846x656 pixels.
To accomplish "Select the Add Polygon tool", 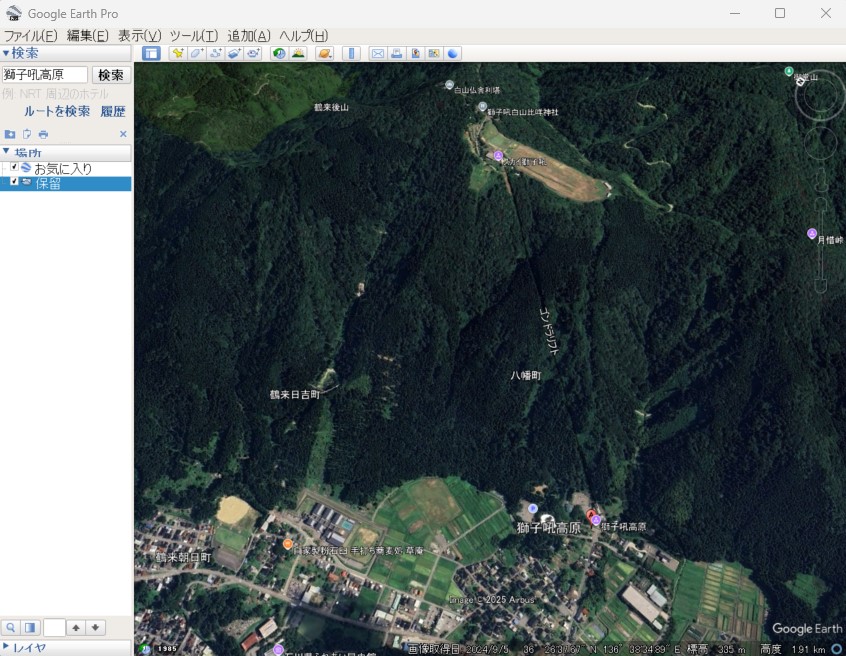I will point(197,53).
